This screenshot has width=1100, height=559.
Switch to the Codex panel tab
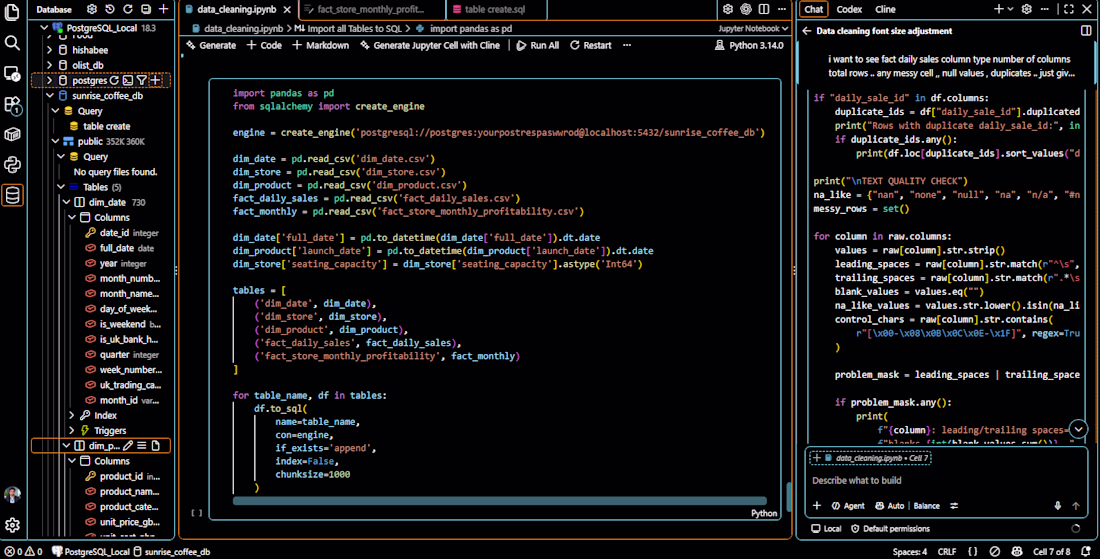coord(849,9)
